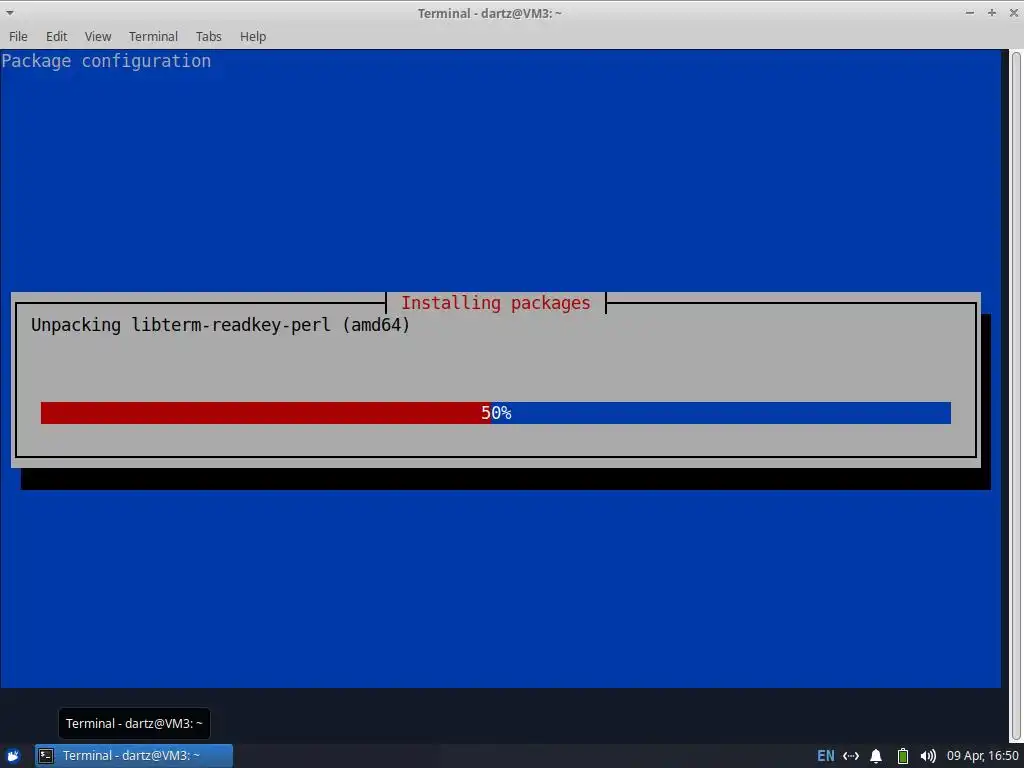Click the Unpacking libterm-readkey-perl text
Screen dimensions: 1024x768
(x=220, y=325)
